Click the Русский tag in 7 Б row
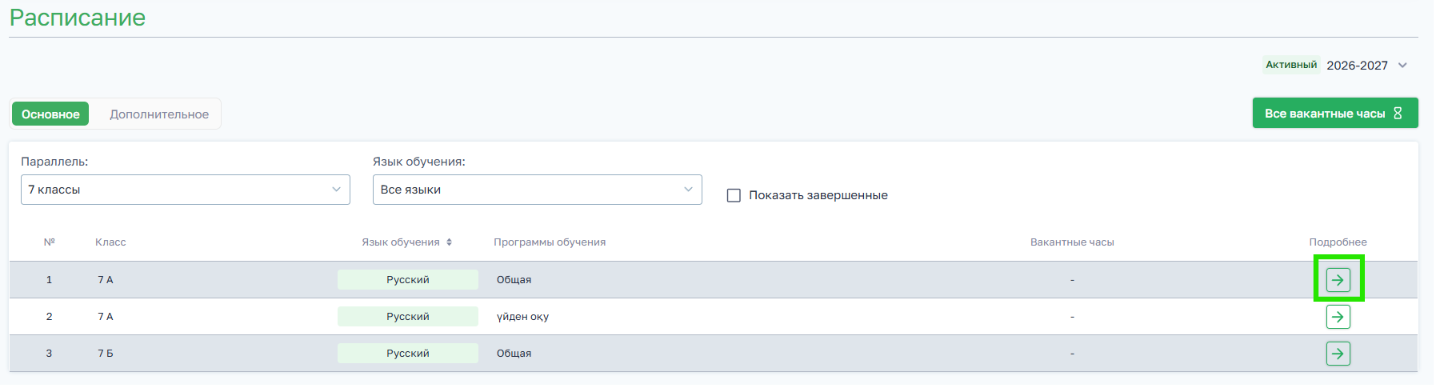 (x=408, y=353)
